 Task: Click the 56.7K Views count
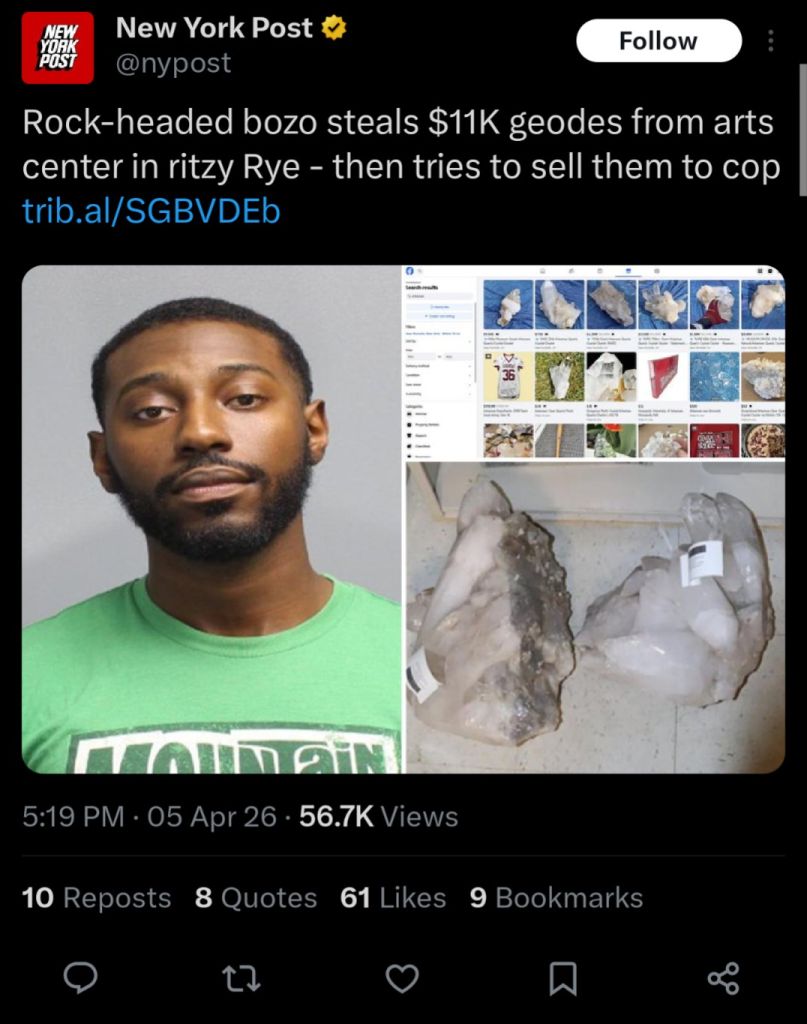(379, 816)
